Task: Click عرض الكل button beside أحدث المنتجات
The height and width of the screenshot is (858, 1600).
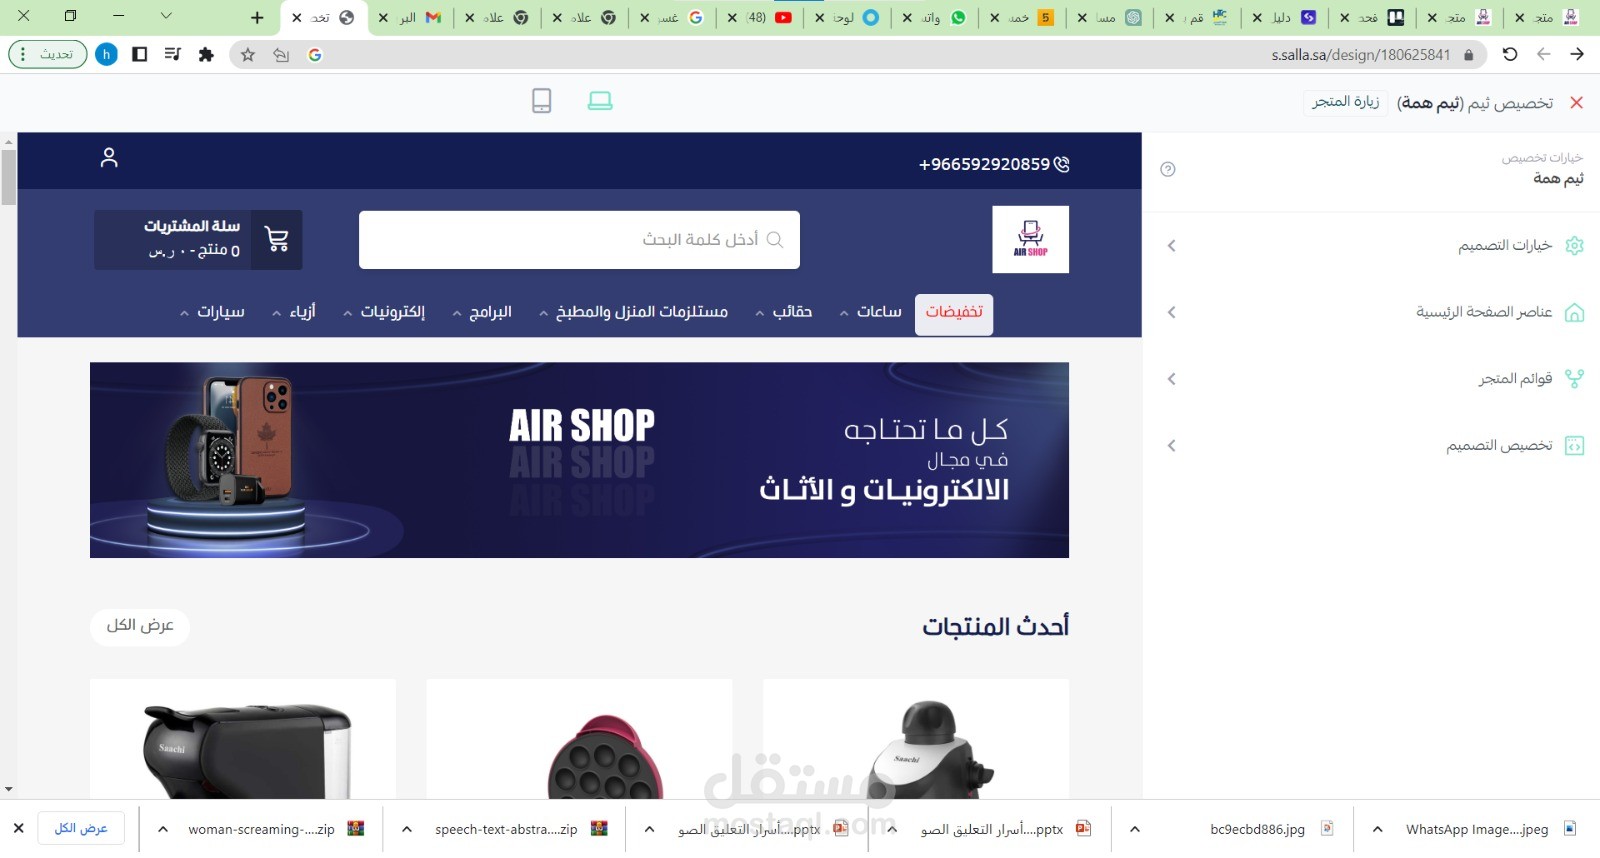Action: (140, 626)
